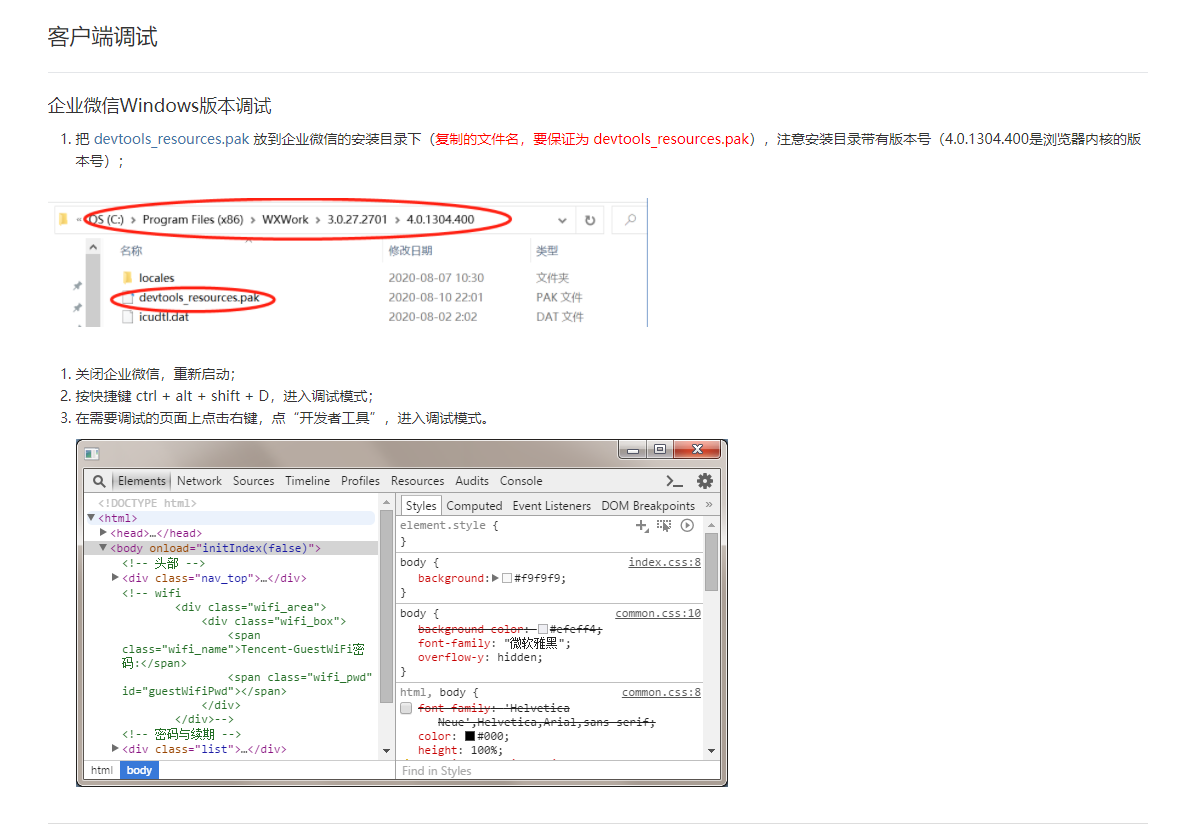Click the maximize button of DevTools window
Image resolution: width=1202 pixels, height=835 pixels.
(660, 450)
